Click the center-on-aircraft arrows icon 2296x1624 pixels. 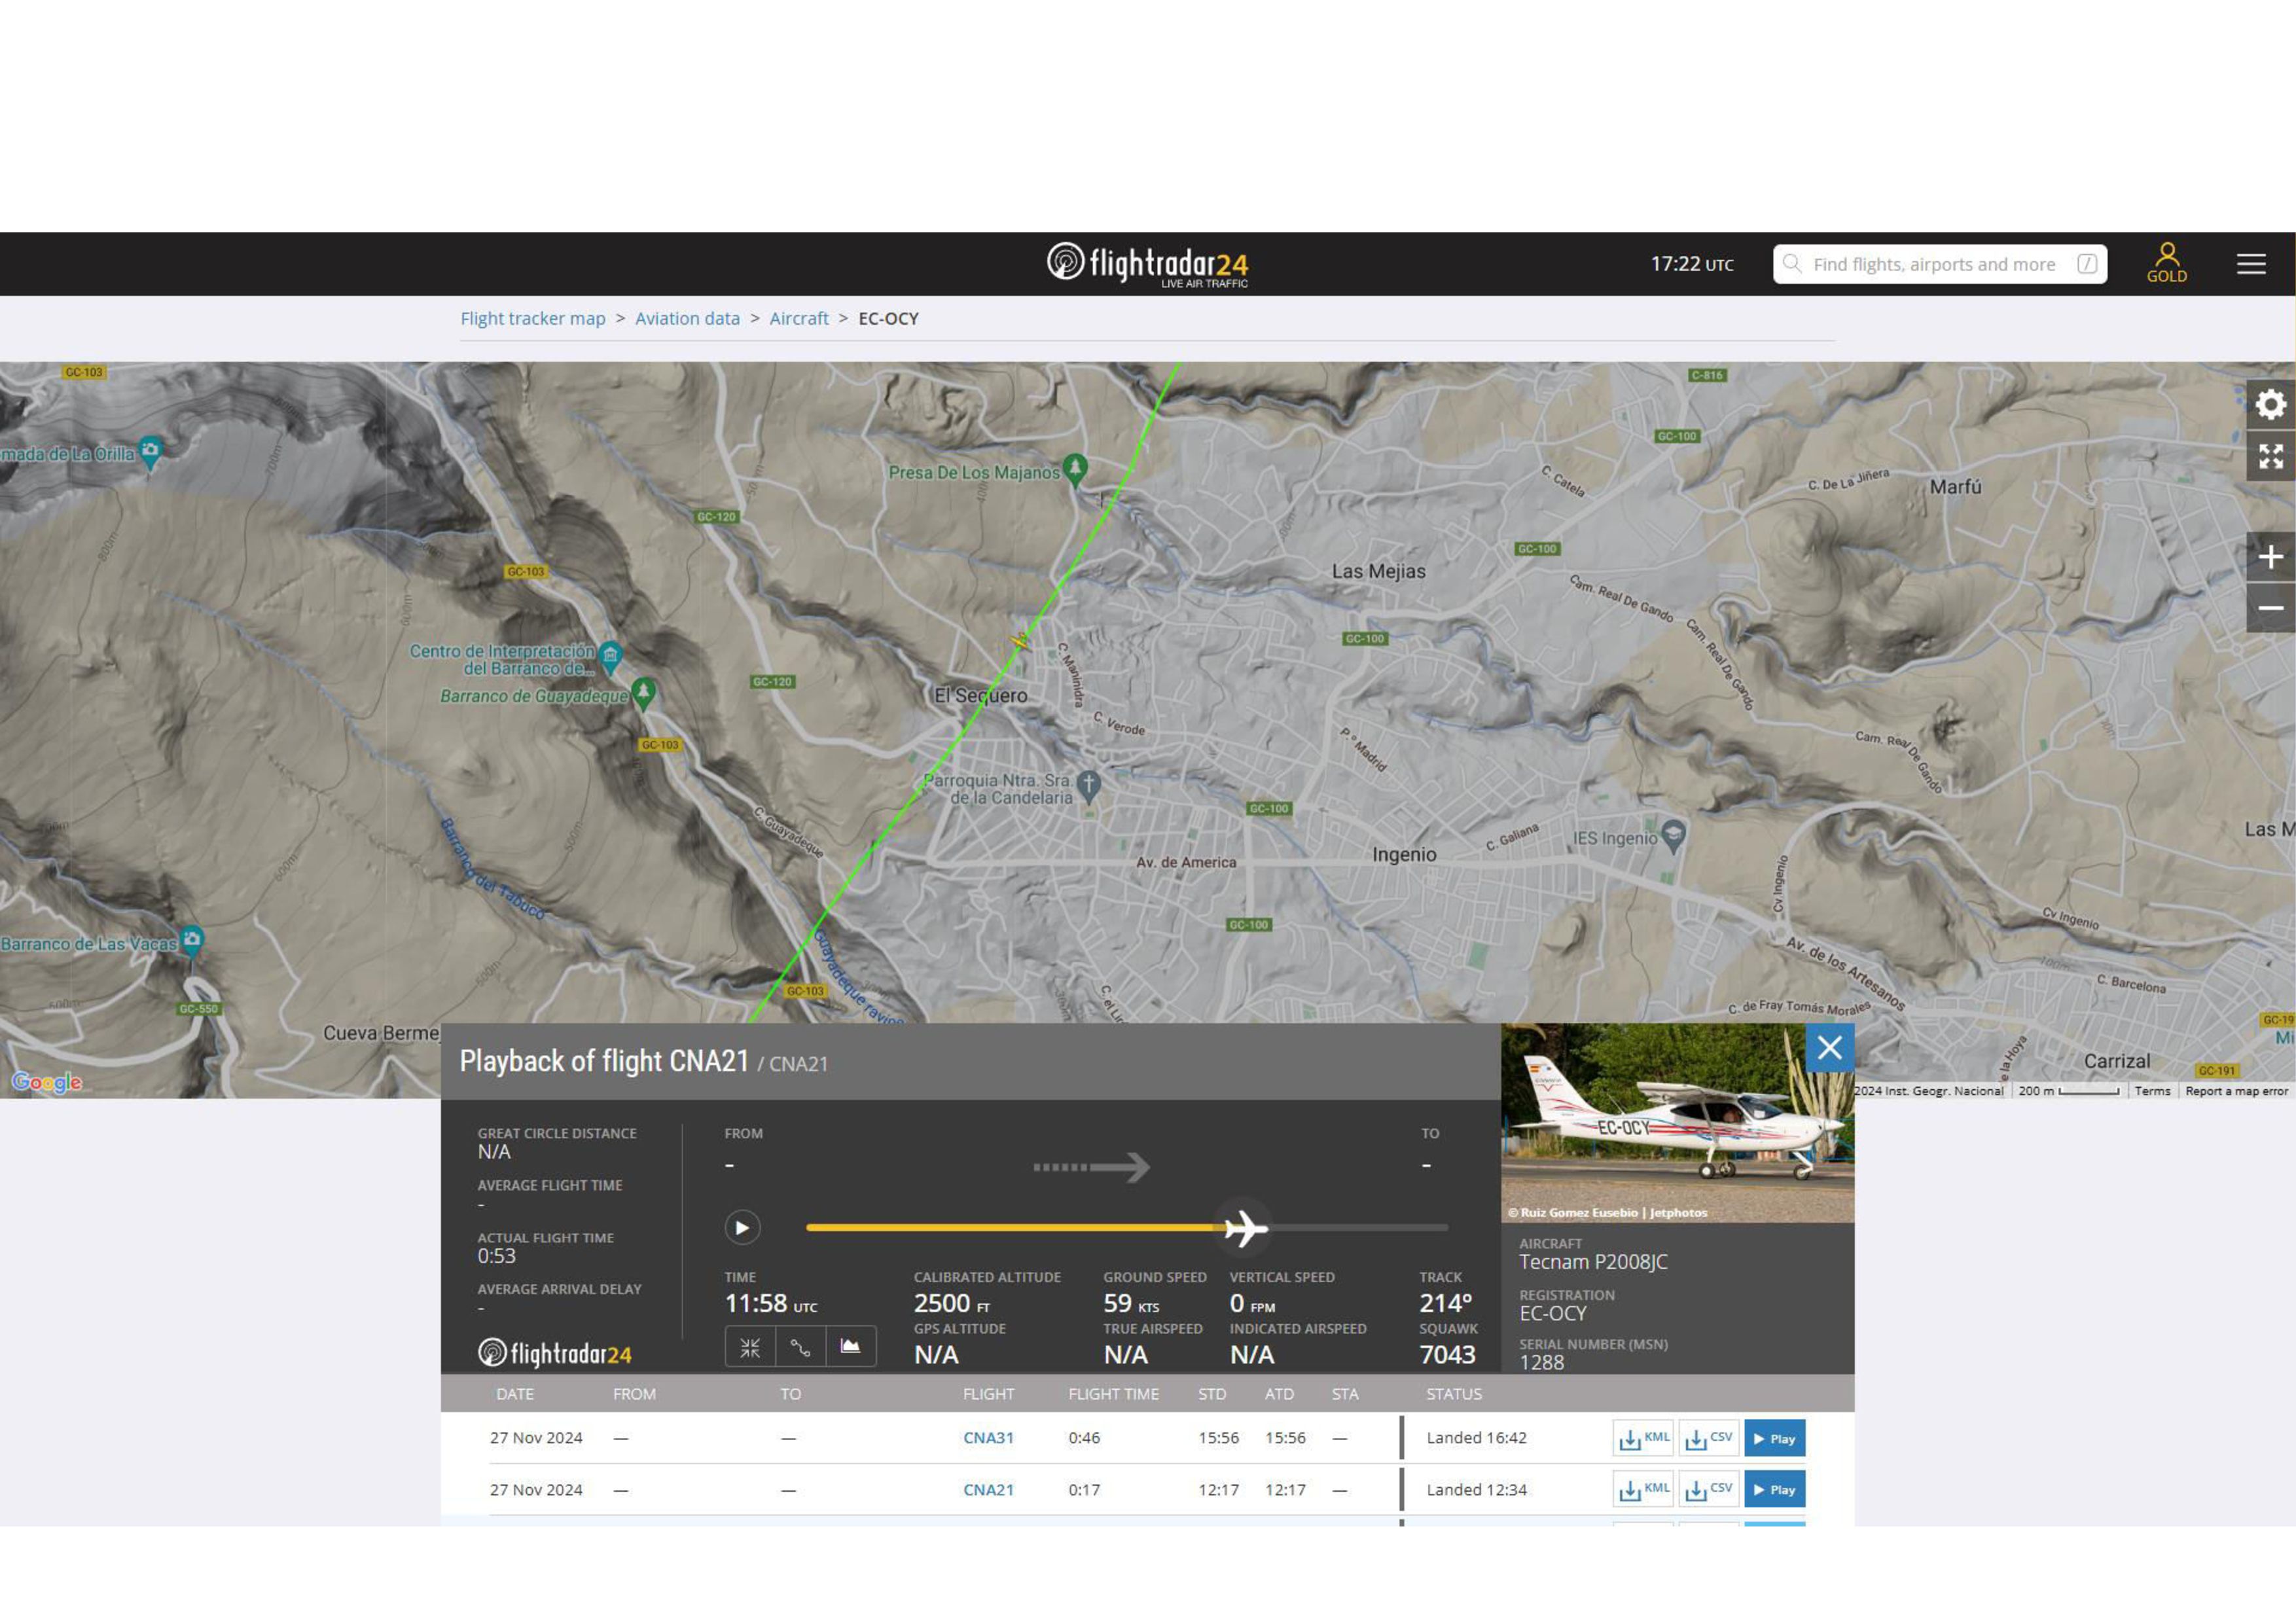click(750, 1347)
